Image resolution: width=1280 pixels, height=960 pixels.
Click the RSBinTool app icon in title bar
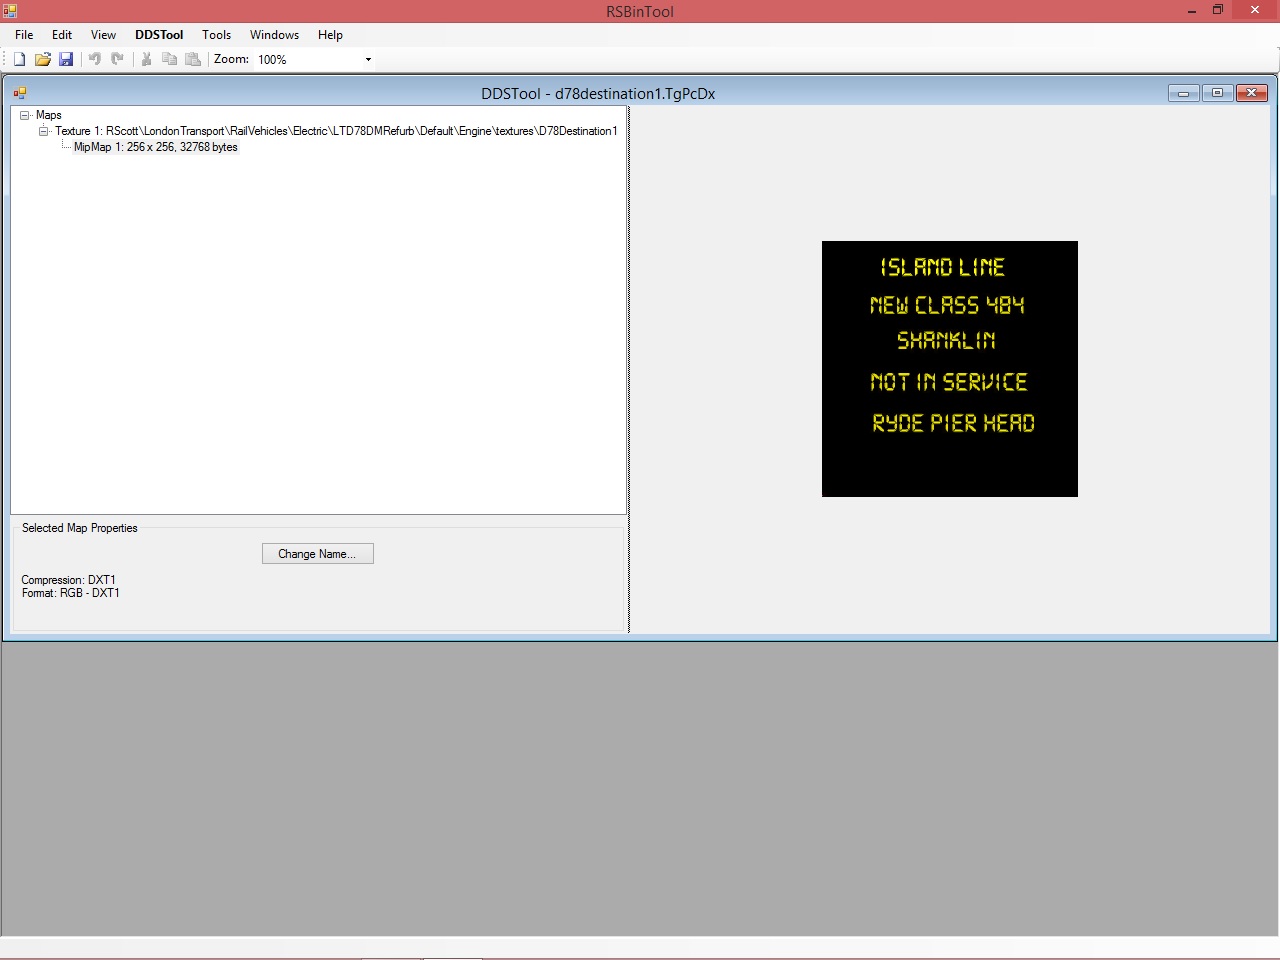click(x=10, y=11)
